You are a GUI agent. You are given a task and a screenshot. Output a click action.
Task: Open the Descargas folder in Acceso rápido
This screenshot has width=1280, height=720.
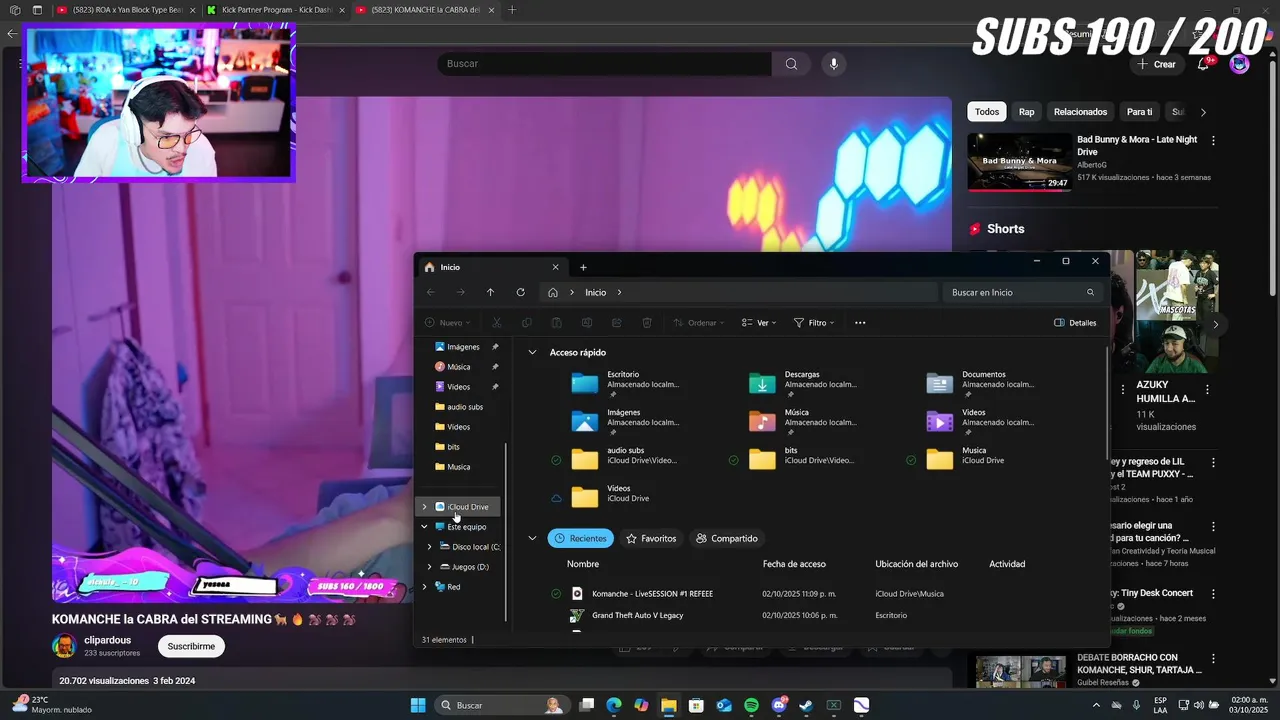[805, 384]
